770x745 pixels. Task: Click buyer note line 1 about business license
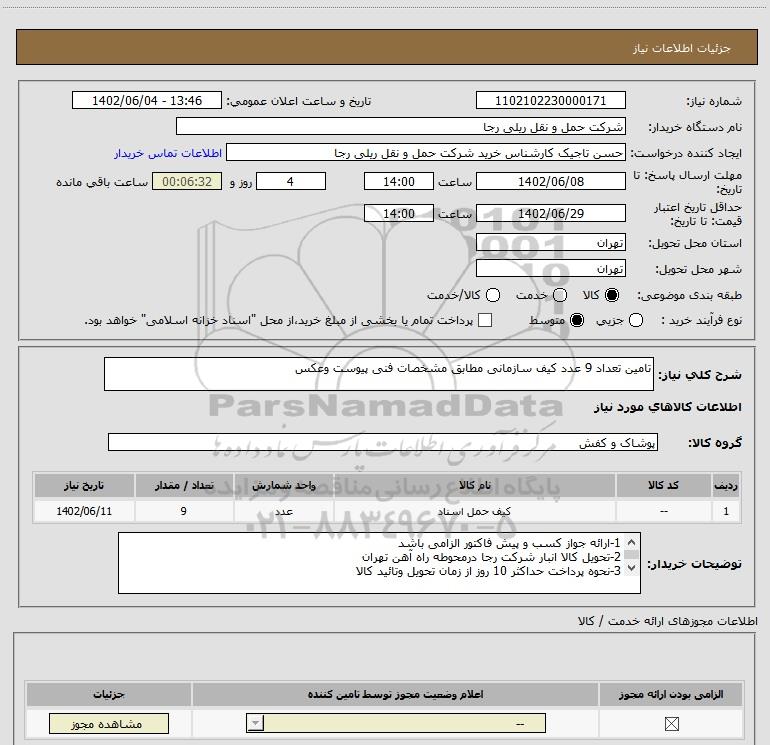pos(509,544)
